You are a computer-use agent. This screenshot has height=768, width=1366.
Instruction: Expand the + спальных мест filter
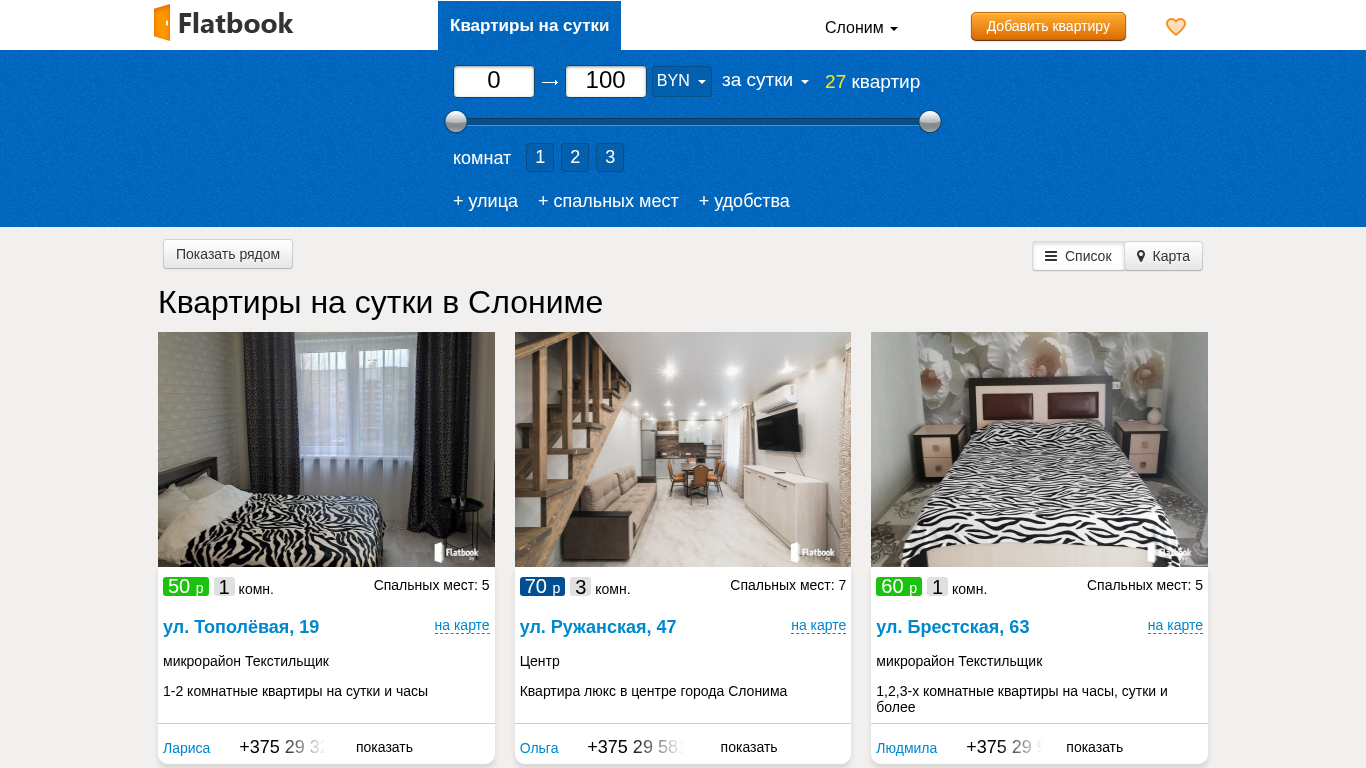click(x=608, y=201)
